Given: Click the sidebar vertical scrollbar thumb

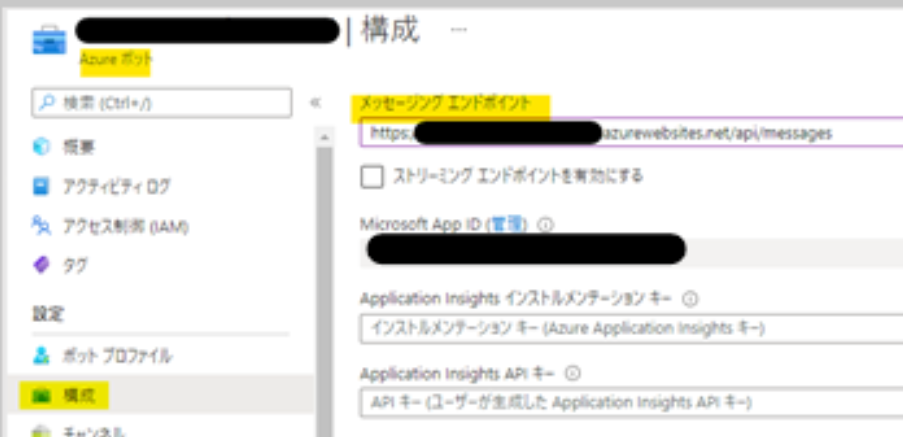Looking at the screenshot, I should coord(324,291).
